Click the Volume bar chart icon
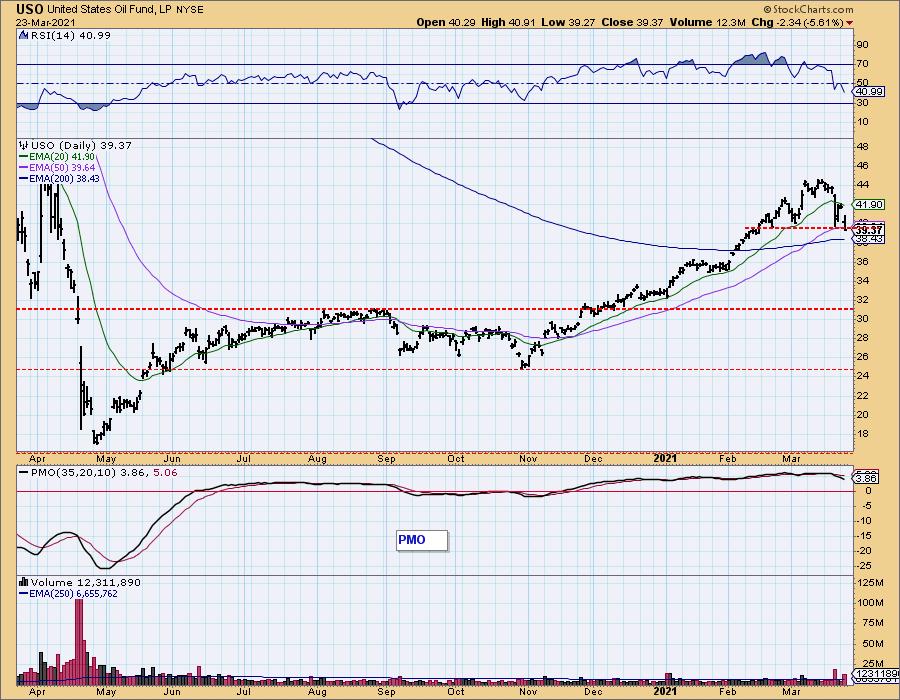900x700 pixels. coord(24,582)
